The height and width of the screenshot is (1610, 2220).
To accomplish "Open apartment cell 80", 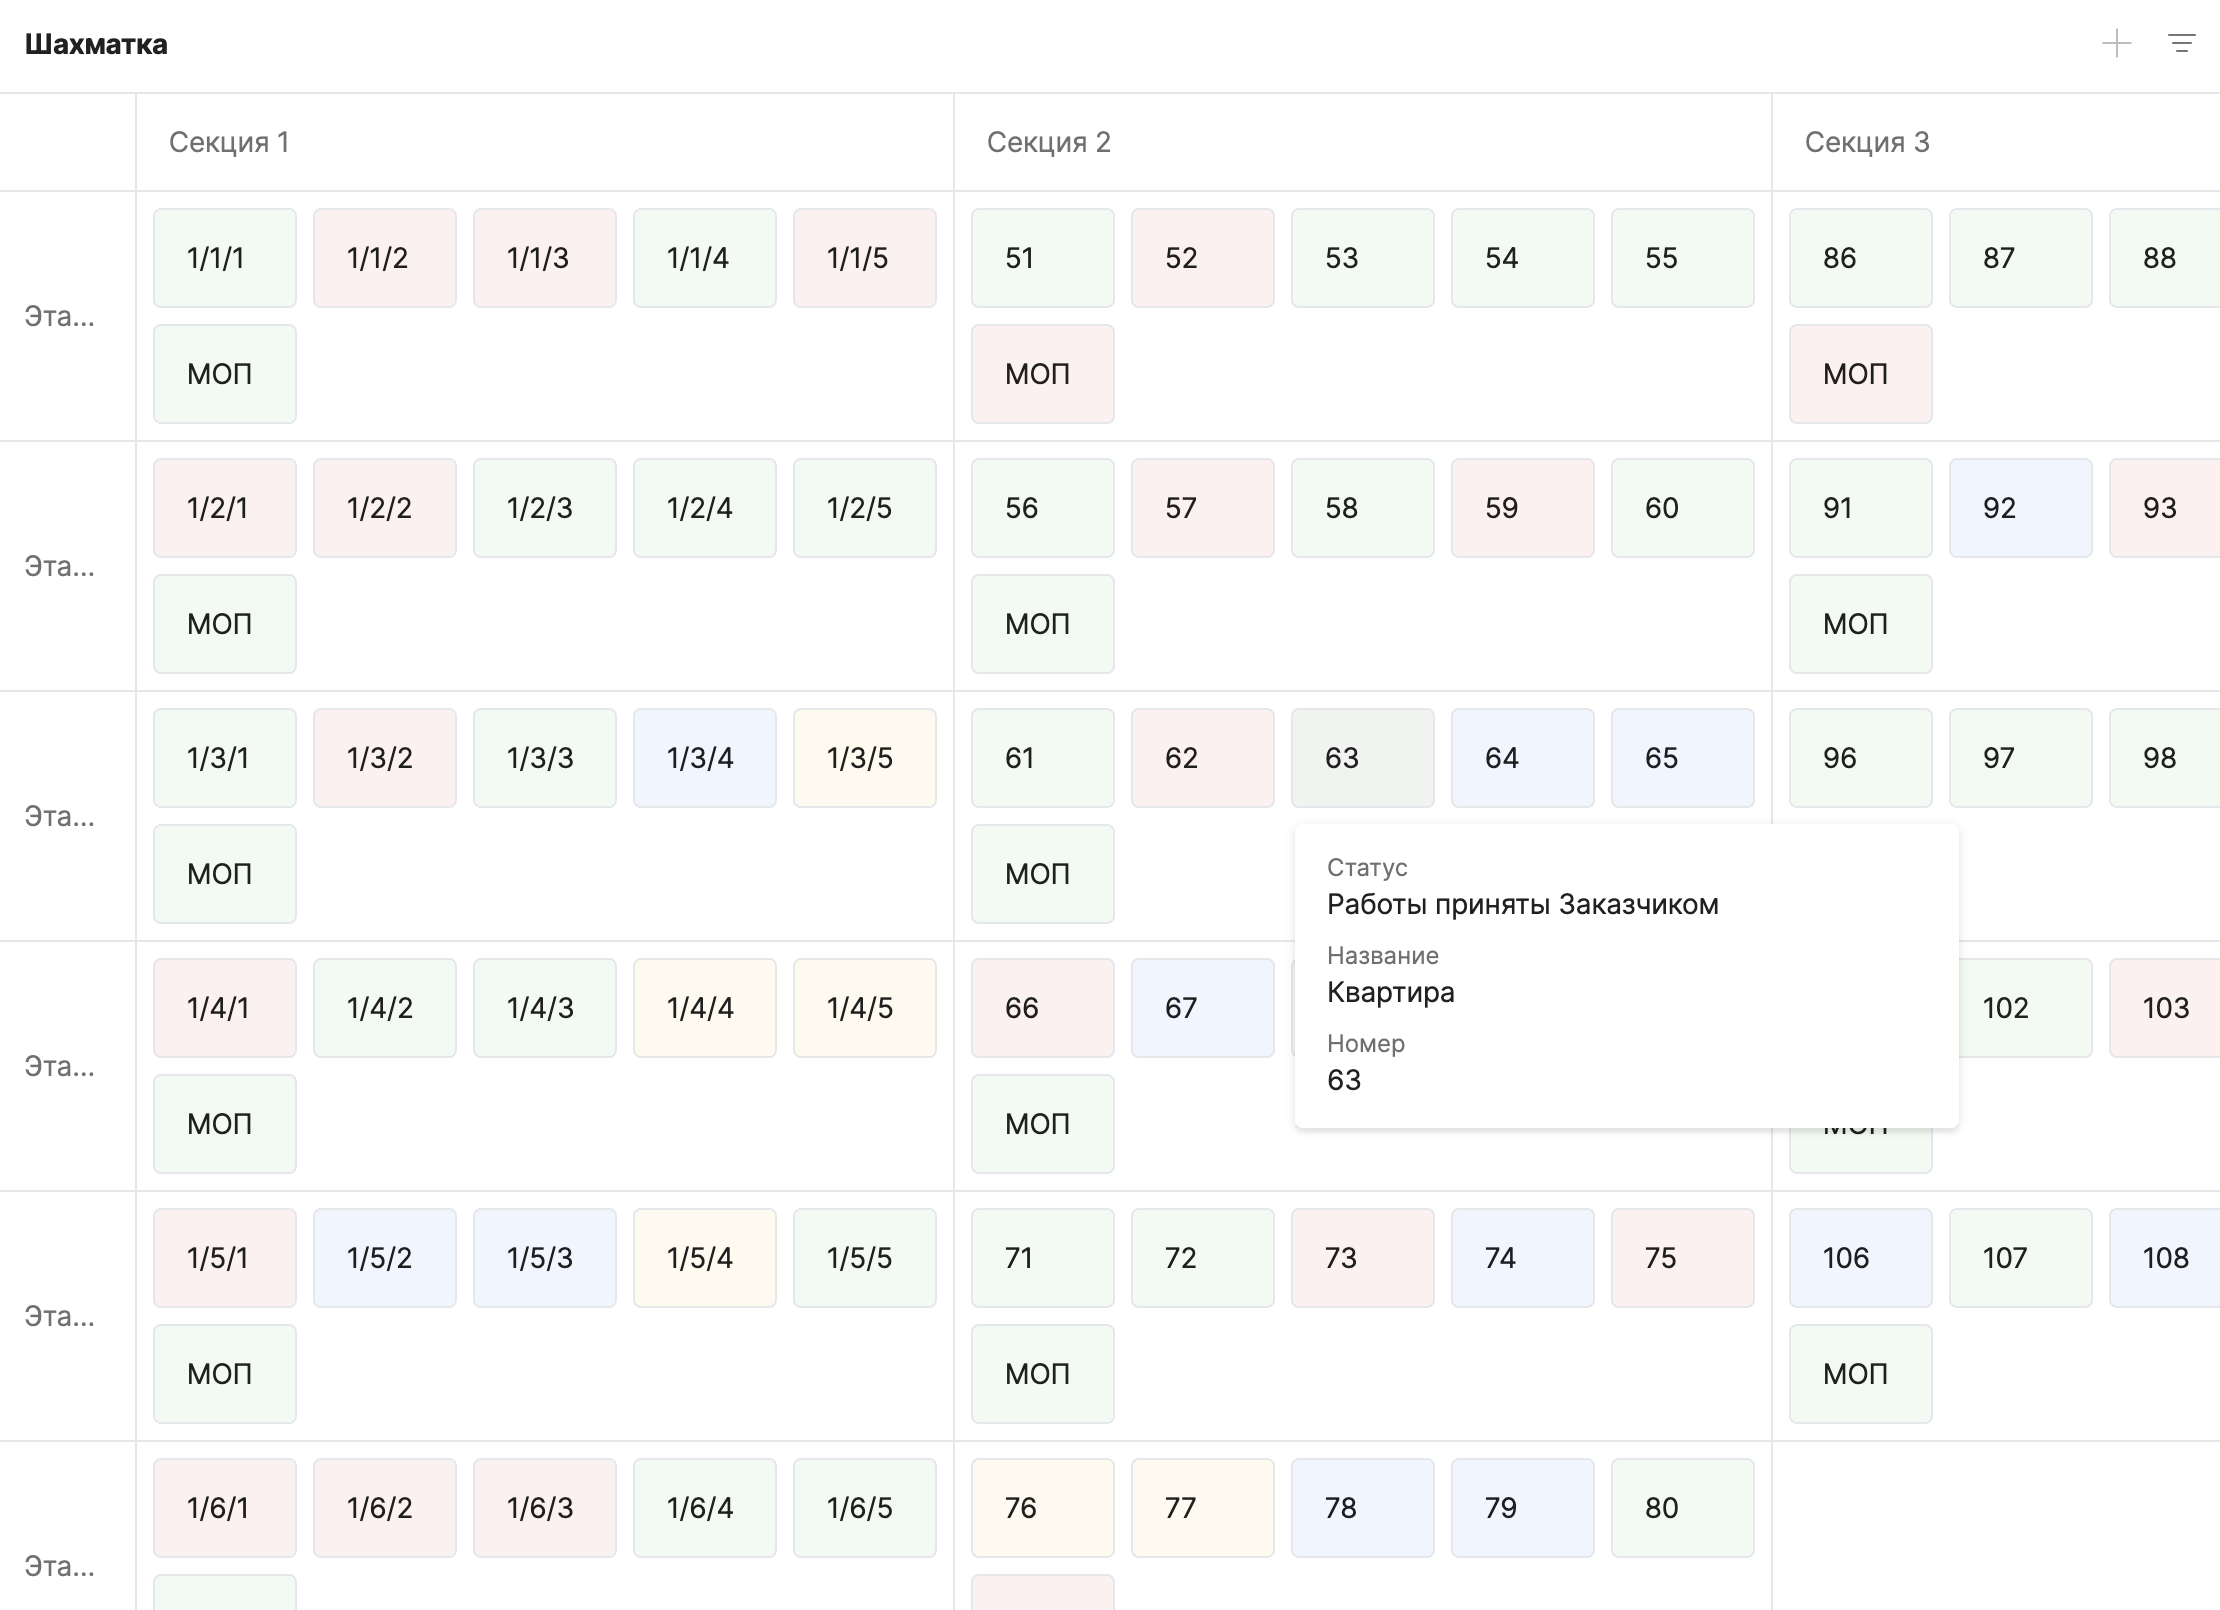I will 1682,1508.
